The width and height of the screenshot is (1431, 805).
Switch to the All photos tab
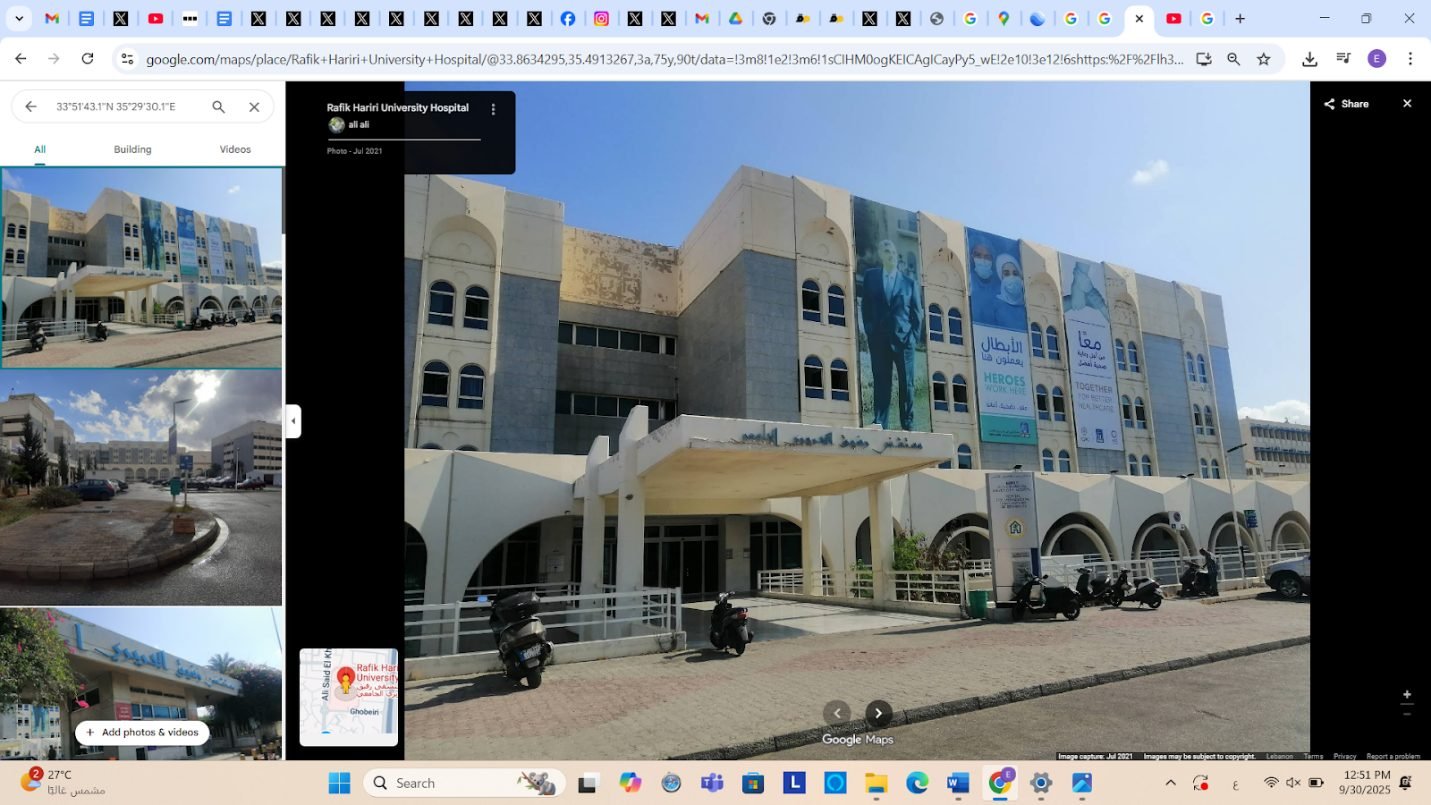coord(40,149)
